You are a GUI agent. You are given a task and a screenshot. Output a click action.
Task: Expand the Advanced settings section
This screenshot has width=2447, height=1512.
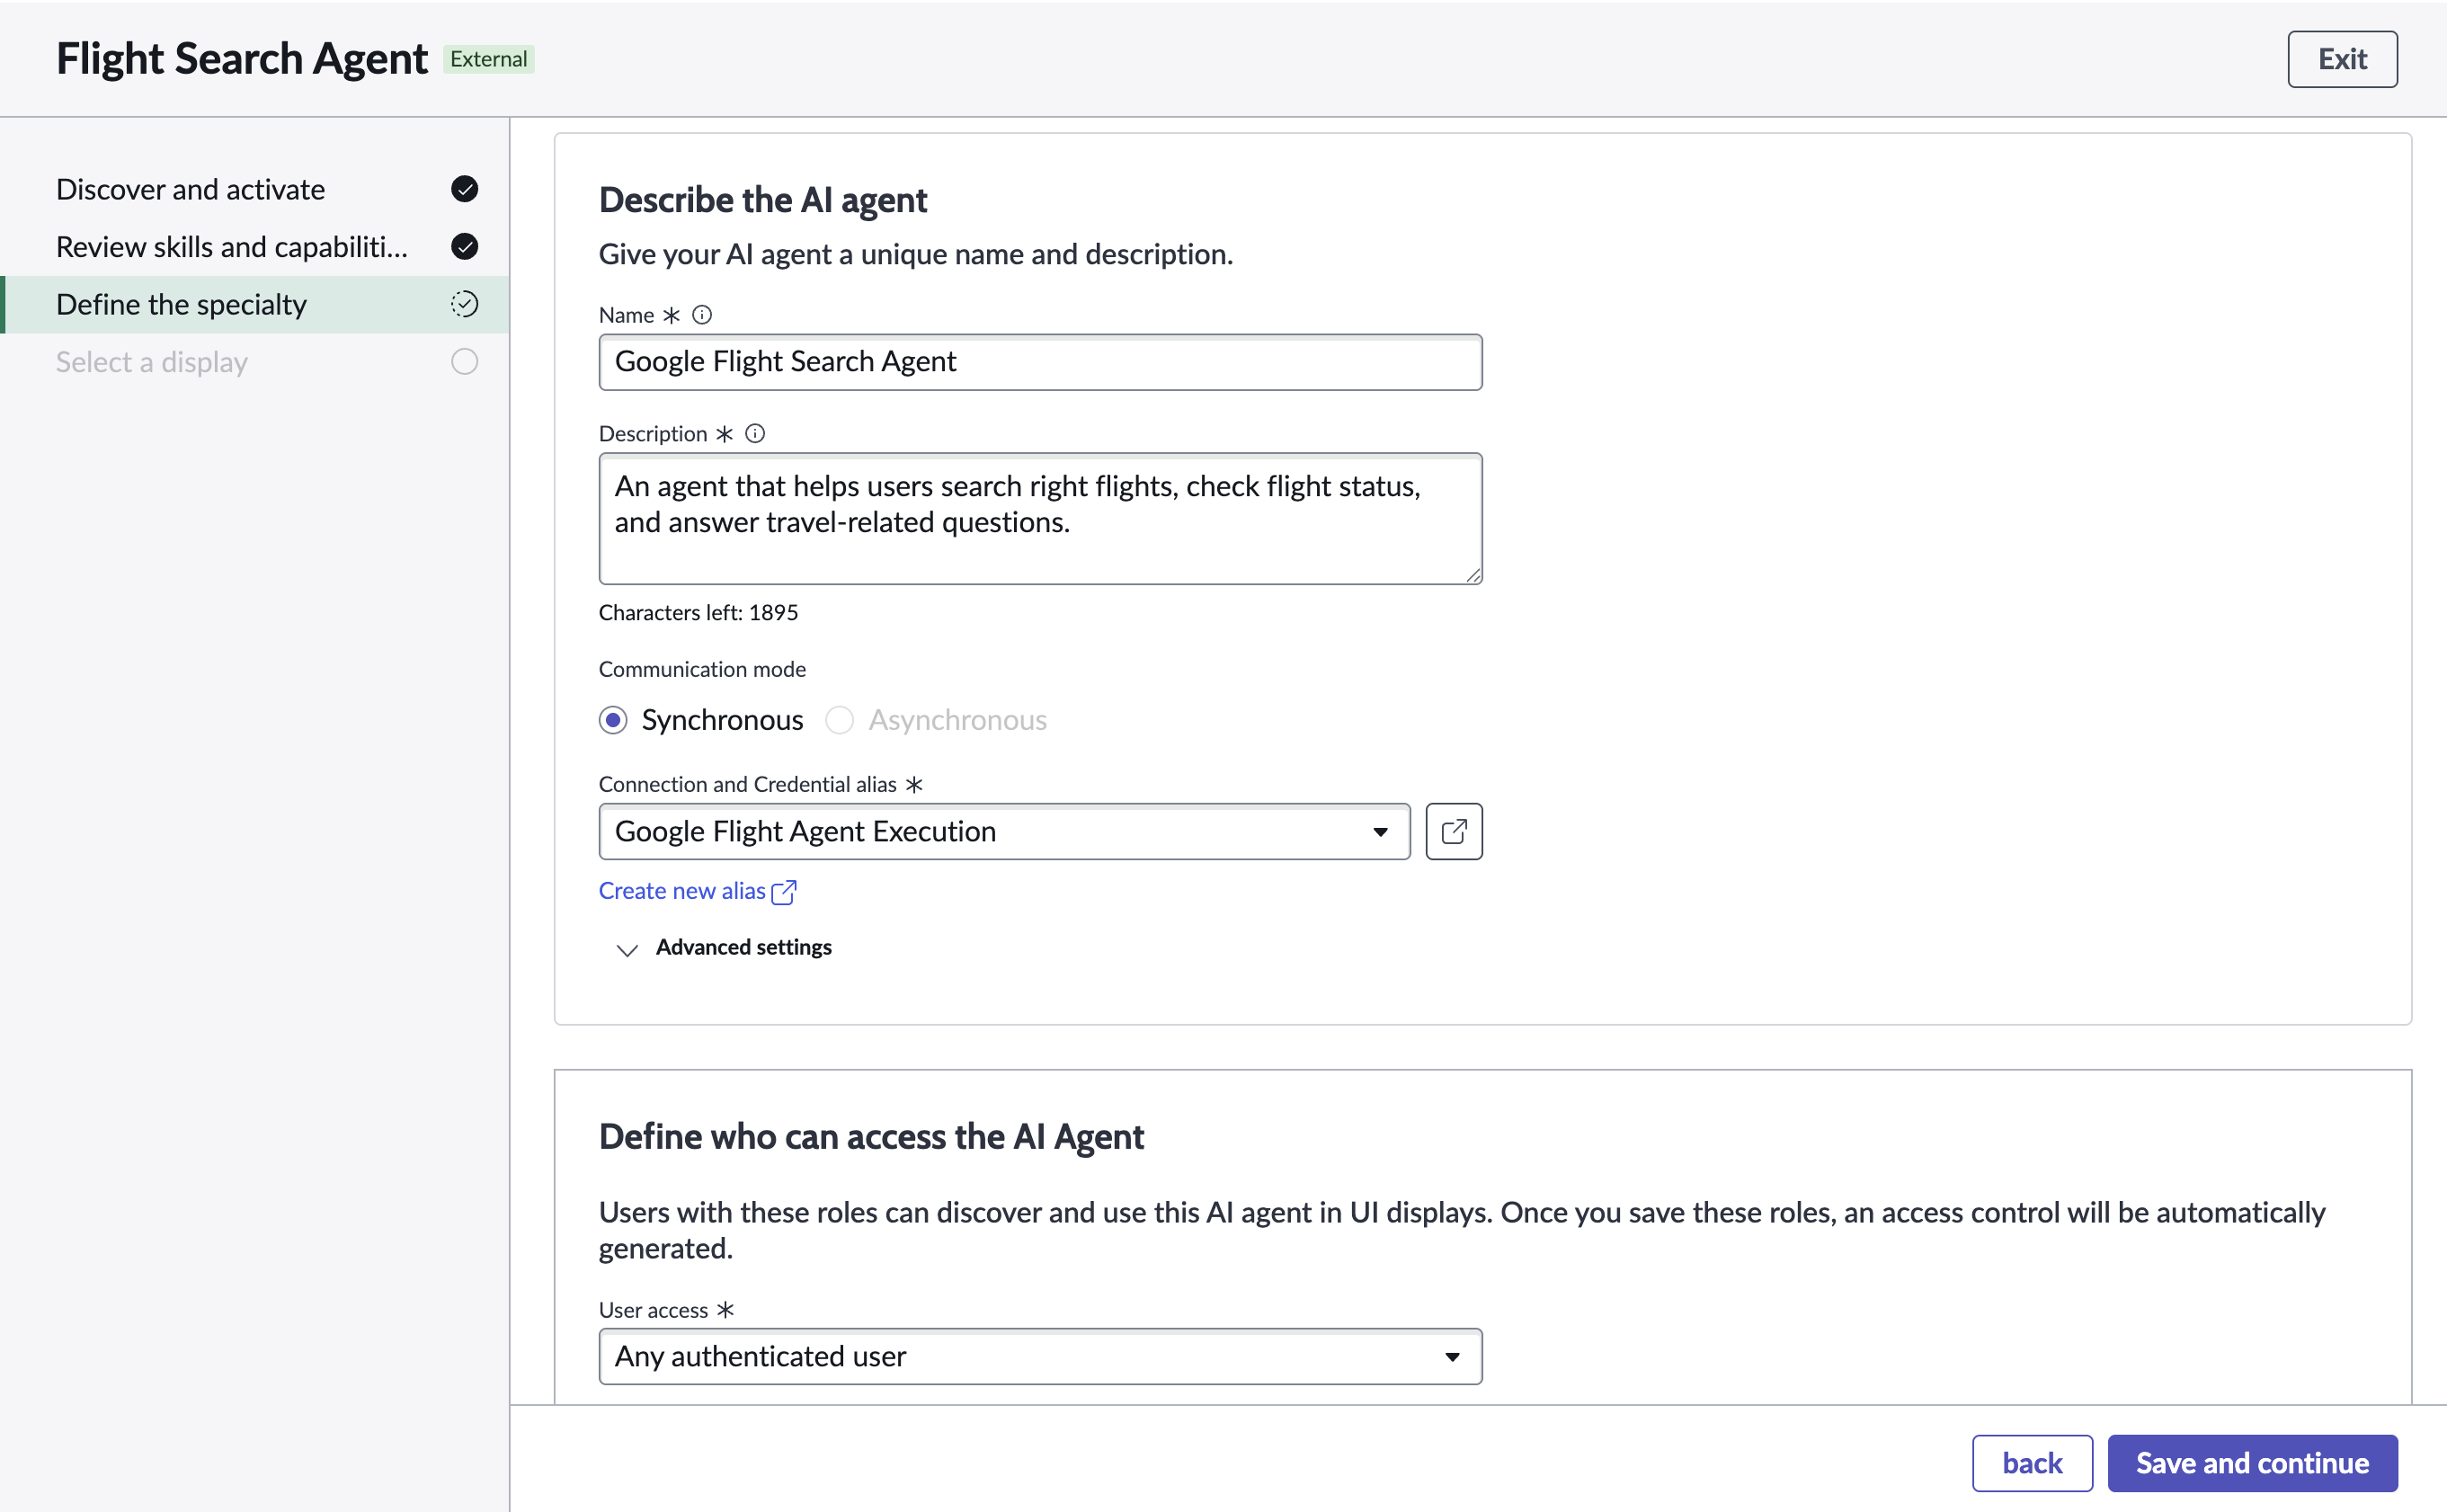[x=724, y=947]
